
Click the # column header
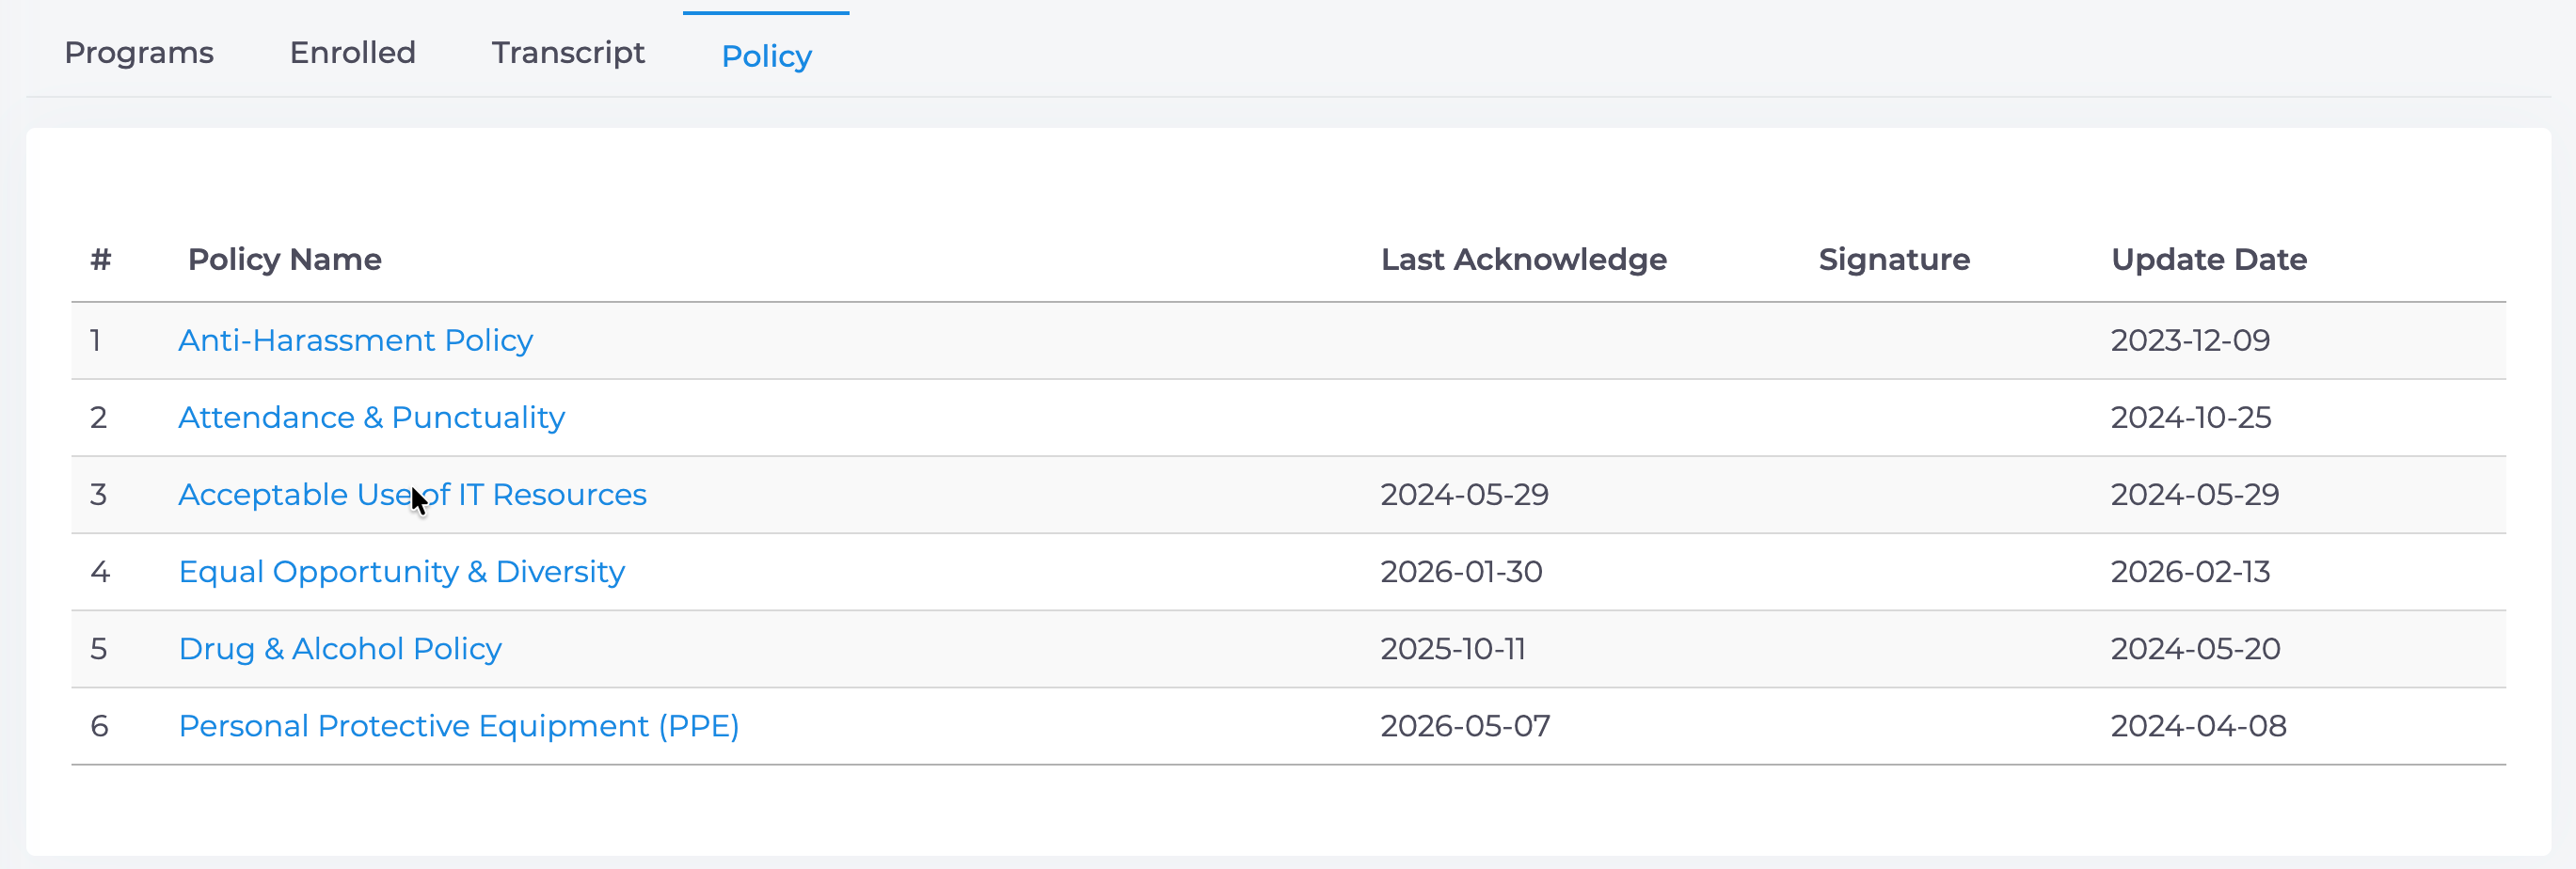click(x=100, y=260)
